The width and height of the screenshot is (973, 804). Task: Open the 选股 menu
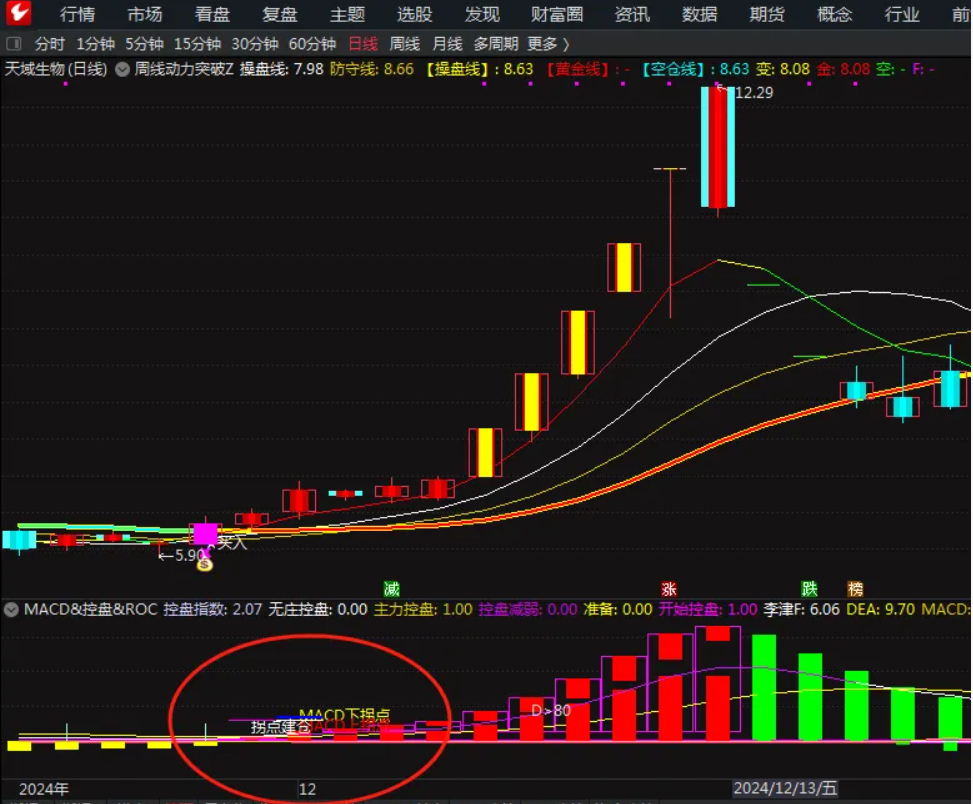pos(414,14)
